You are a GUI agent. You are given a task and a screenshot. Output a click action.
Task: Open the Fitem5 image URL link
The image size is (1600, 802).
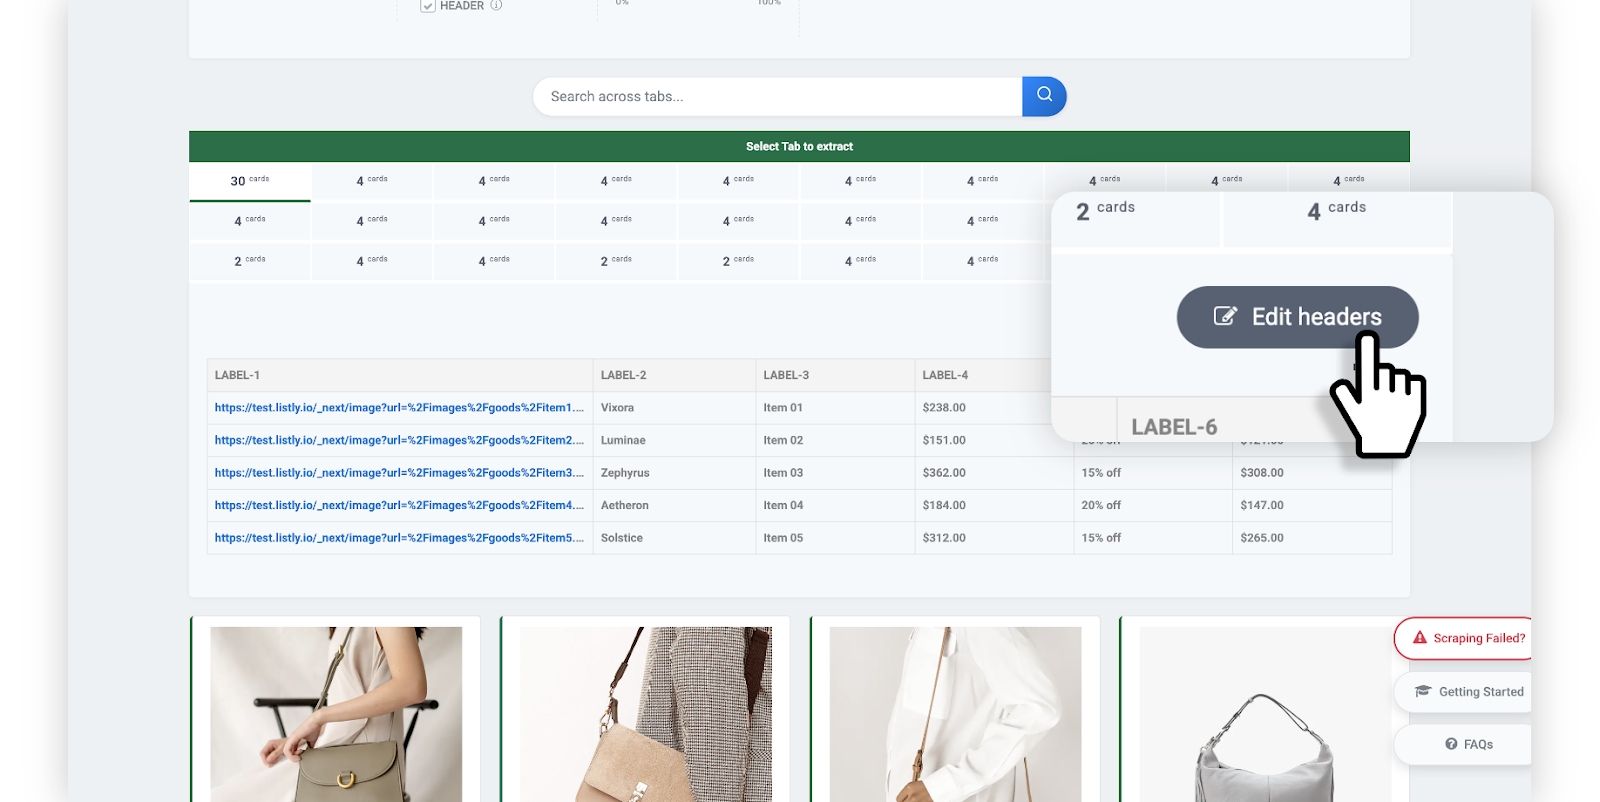point(398,538)
